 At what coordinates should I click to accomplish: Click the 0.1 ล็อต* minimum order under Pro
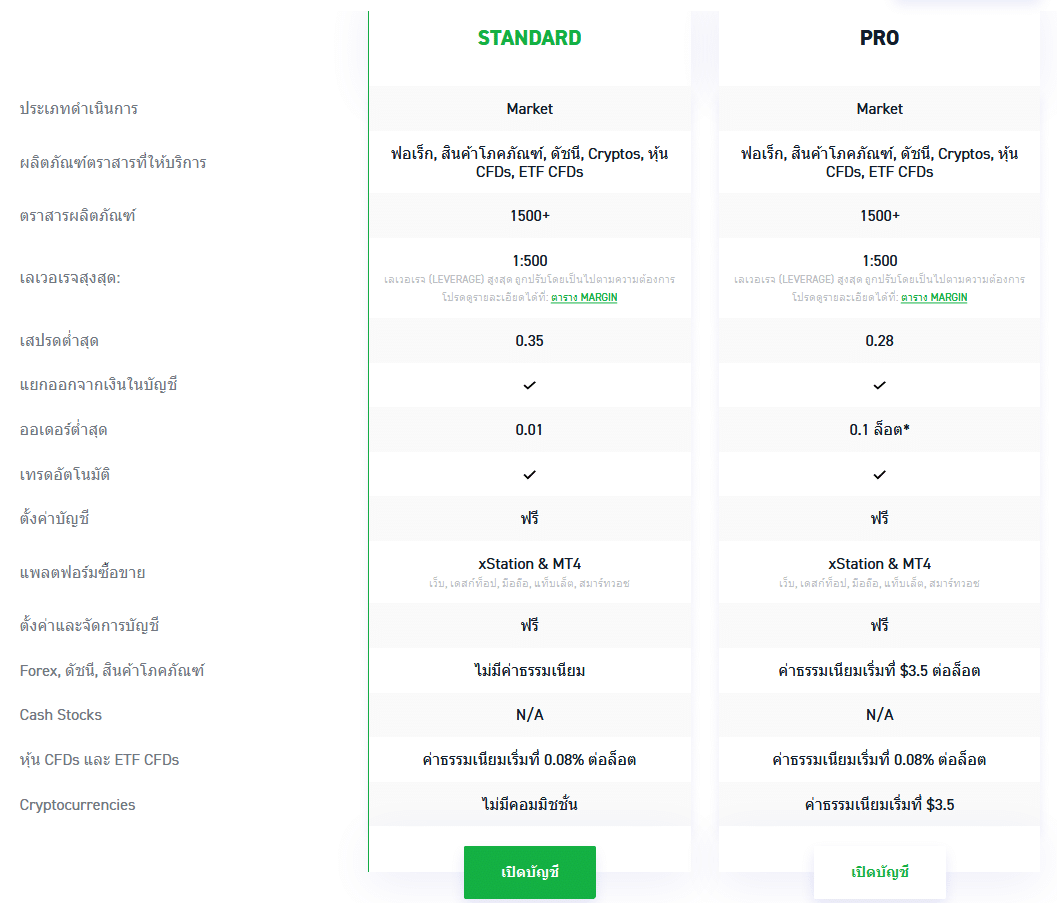tap(879, 429)
